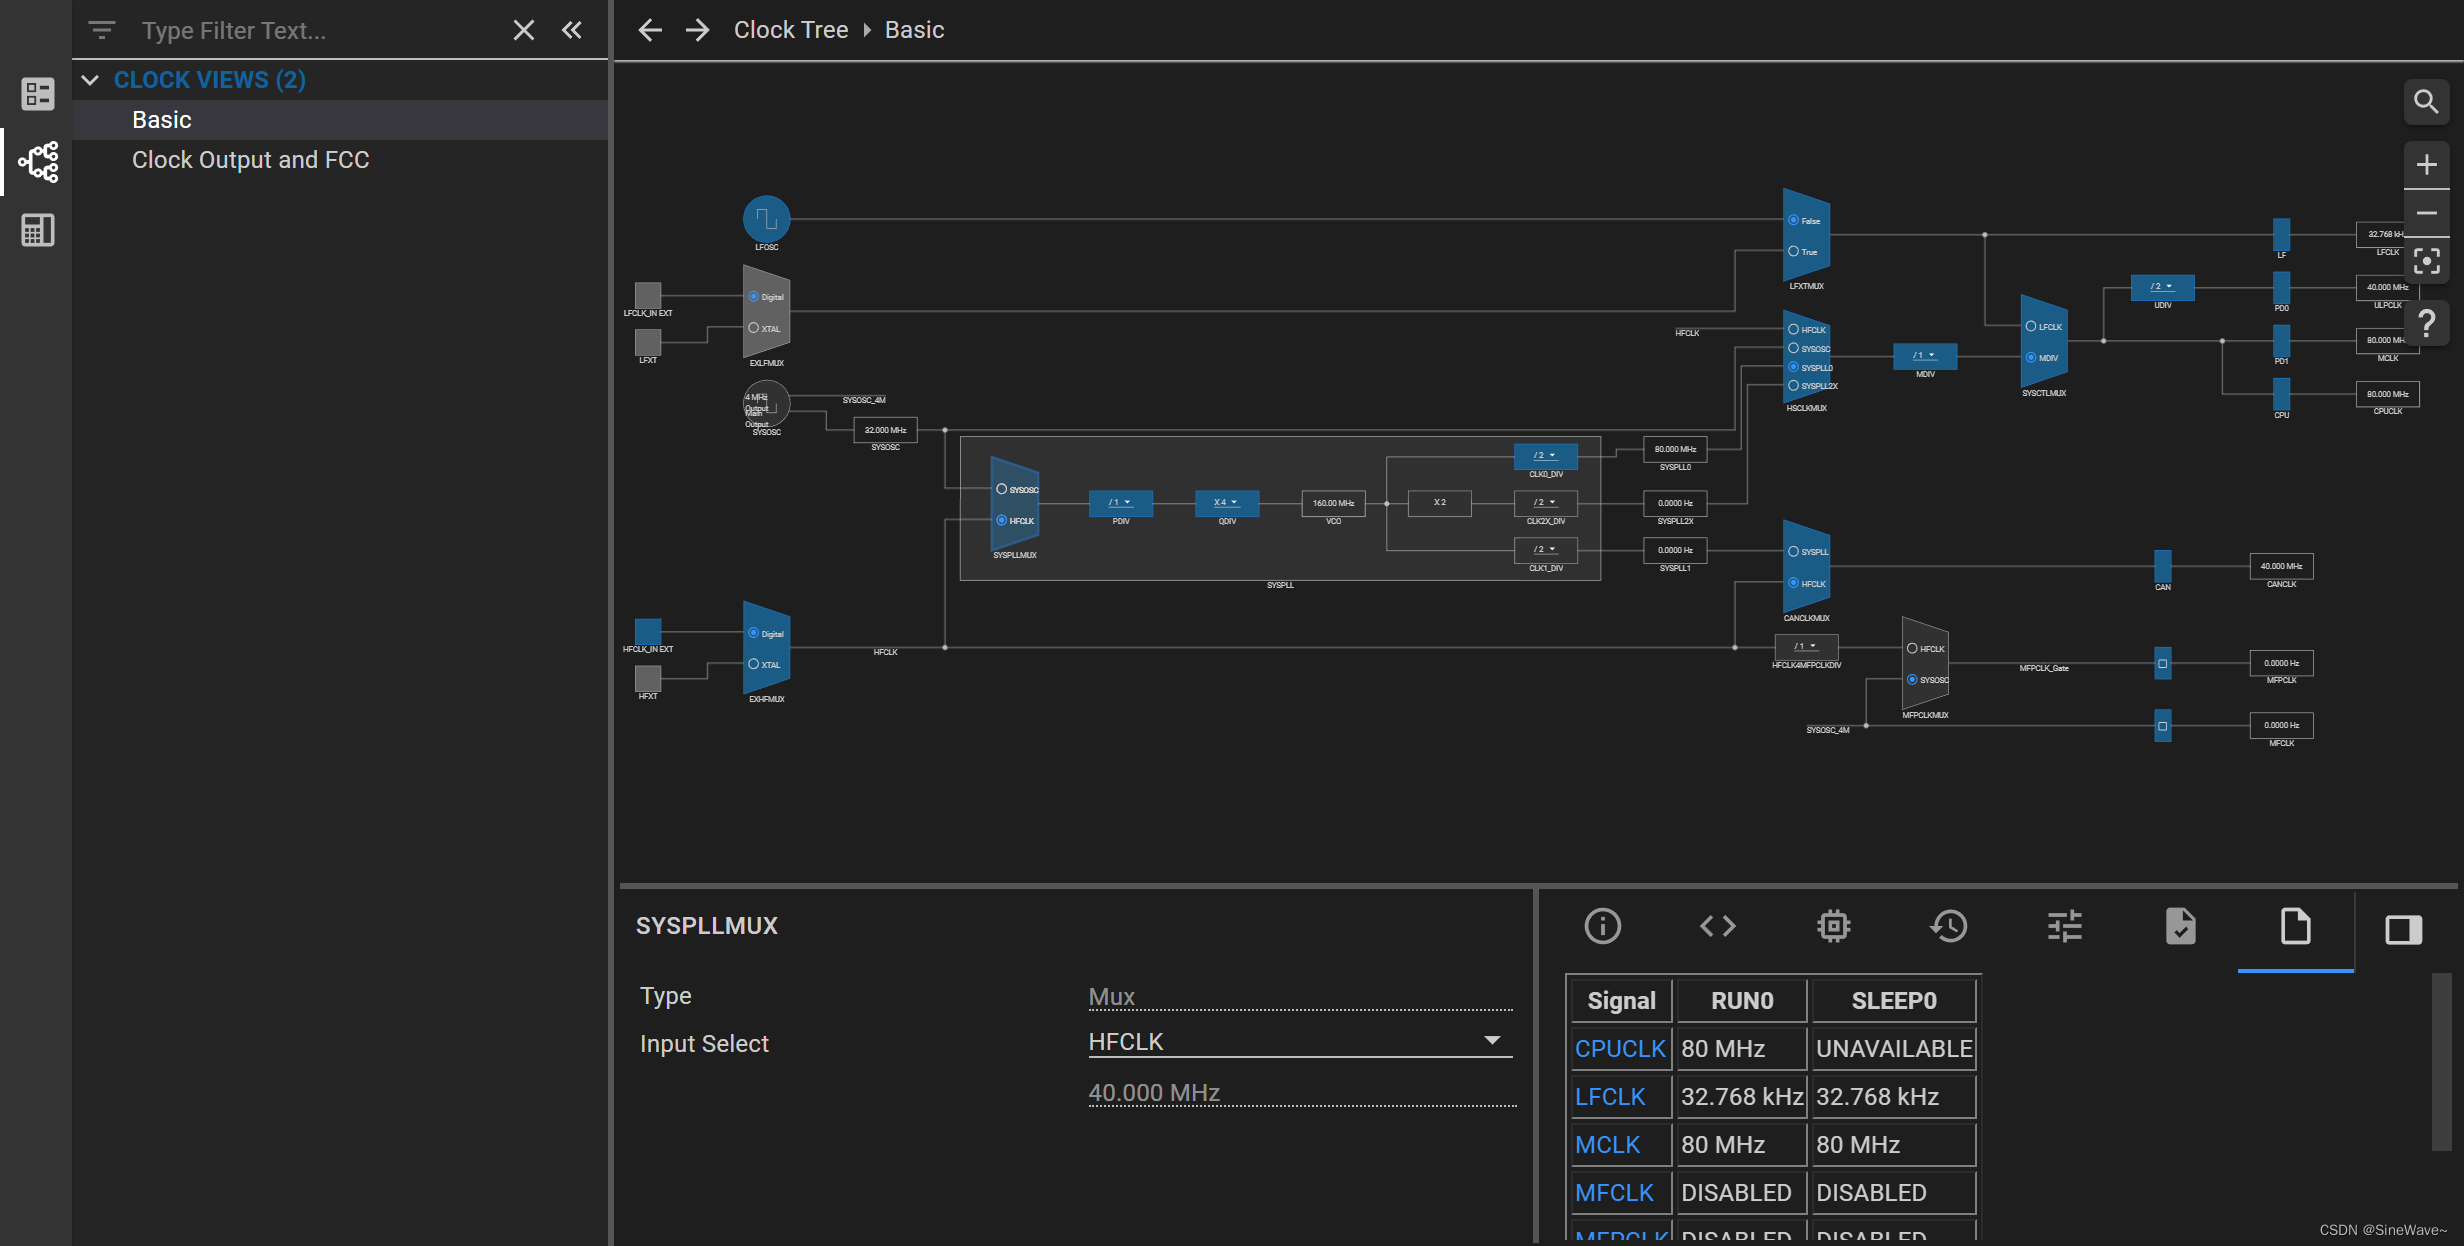Click the diagram search magnifier icon
2464x1246 pixels.
pyautogui.click(x=2426, y=101)
